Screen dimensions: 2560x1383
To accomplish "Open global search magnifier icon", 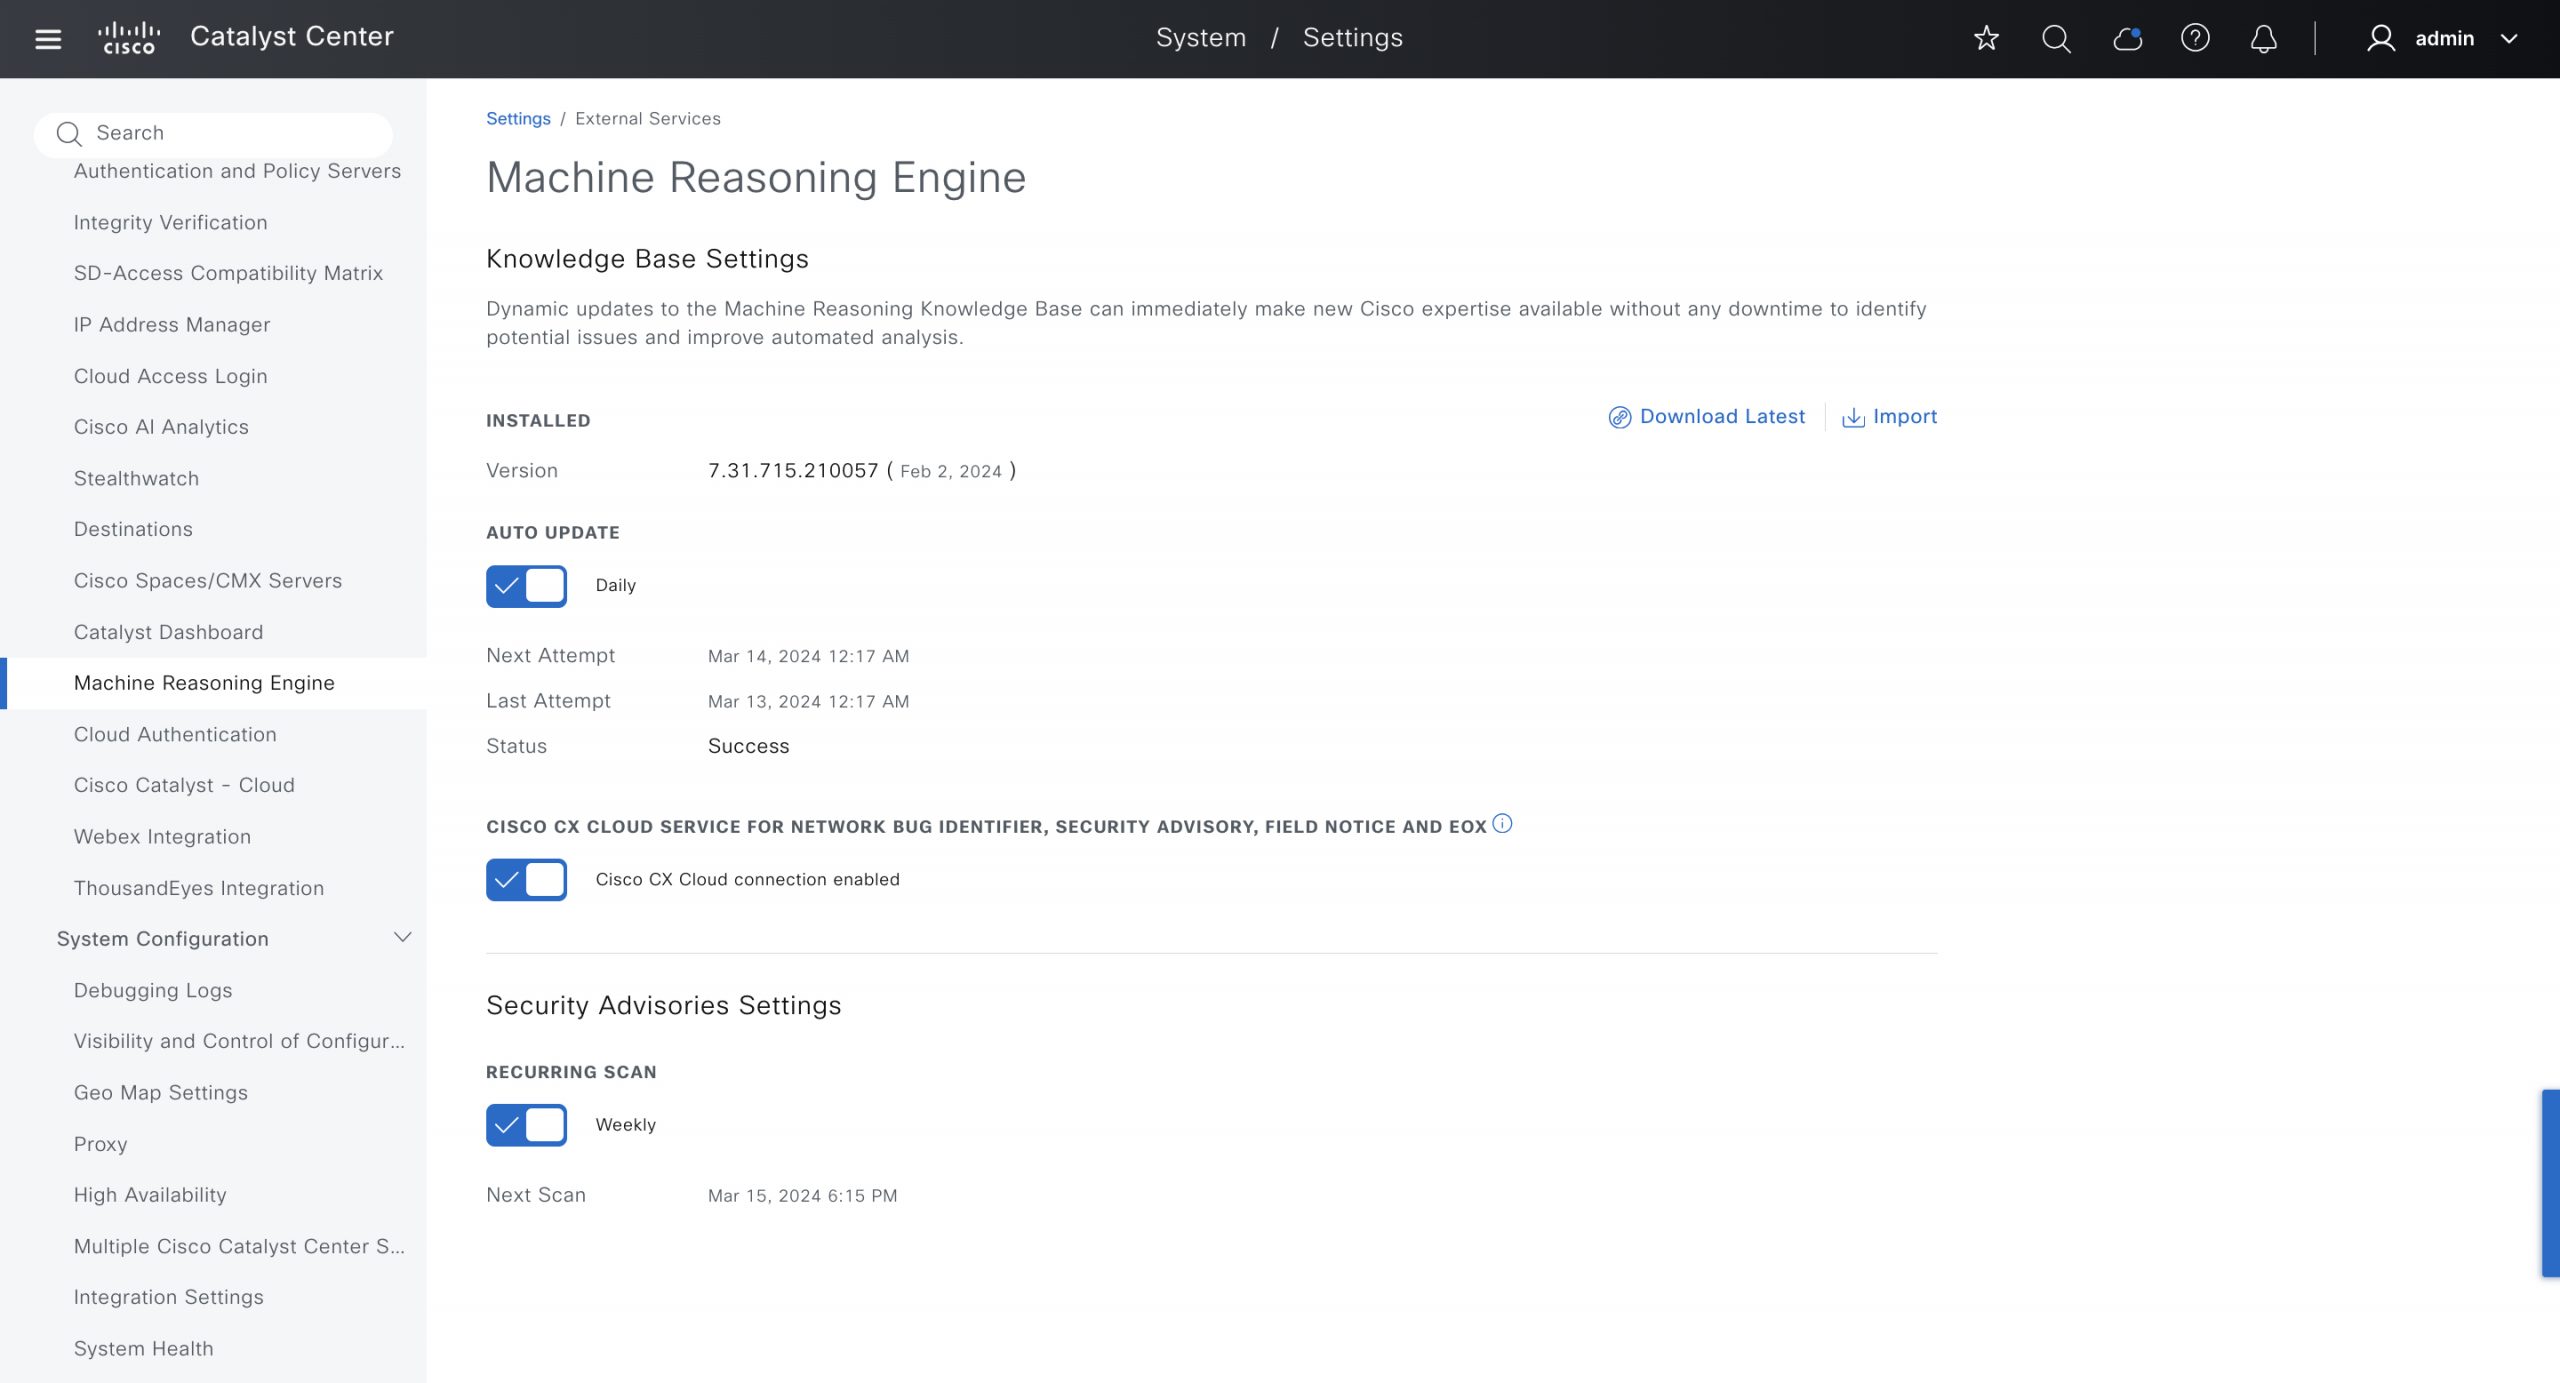I will [x=2056, y=38].
